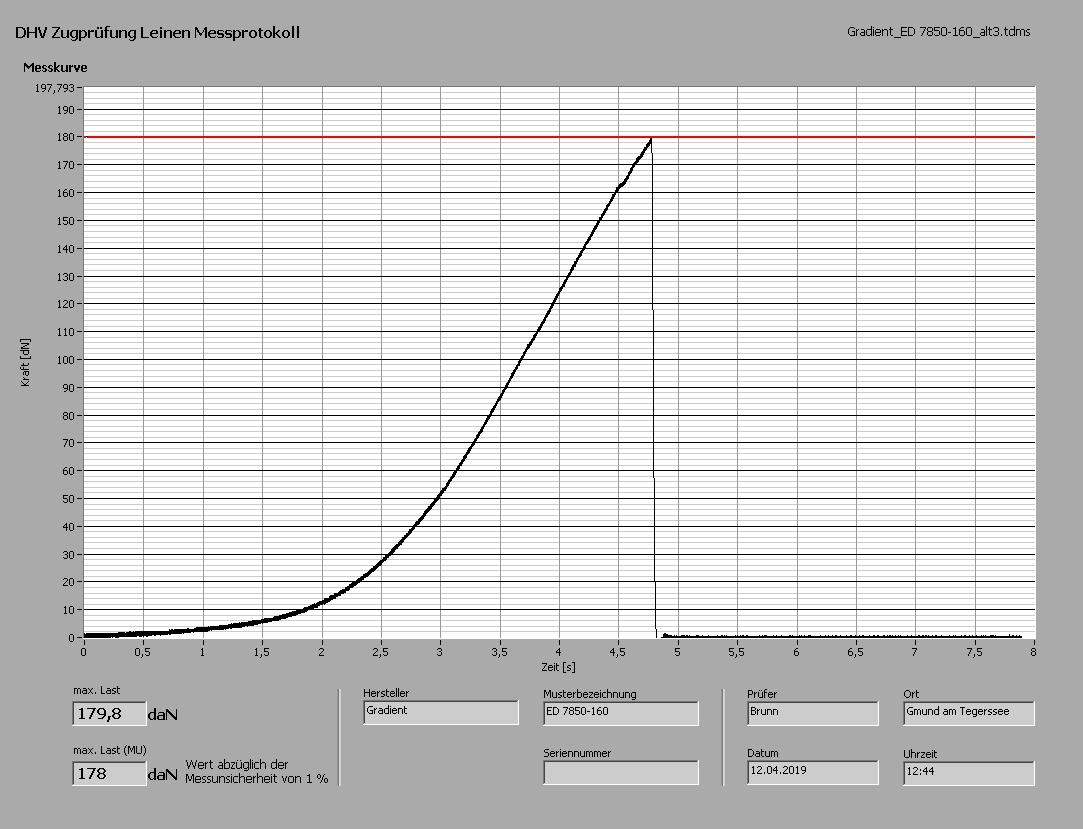
Task: Click the title DHV Zugprüfung Leinen Messprotokoll
Action: [x=157, y=32]
